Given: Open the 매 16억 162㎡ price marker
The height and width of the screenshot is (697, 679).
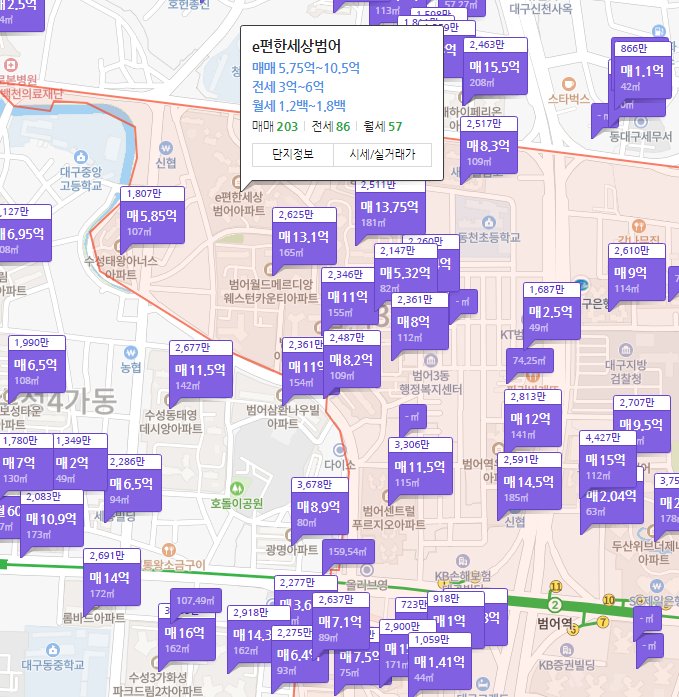Looking at the screenshot, I should coord(187,633).
